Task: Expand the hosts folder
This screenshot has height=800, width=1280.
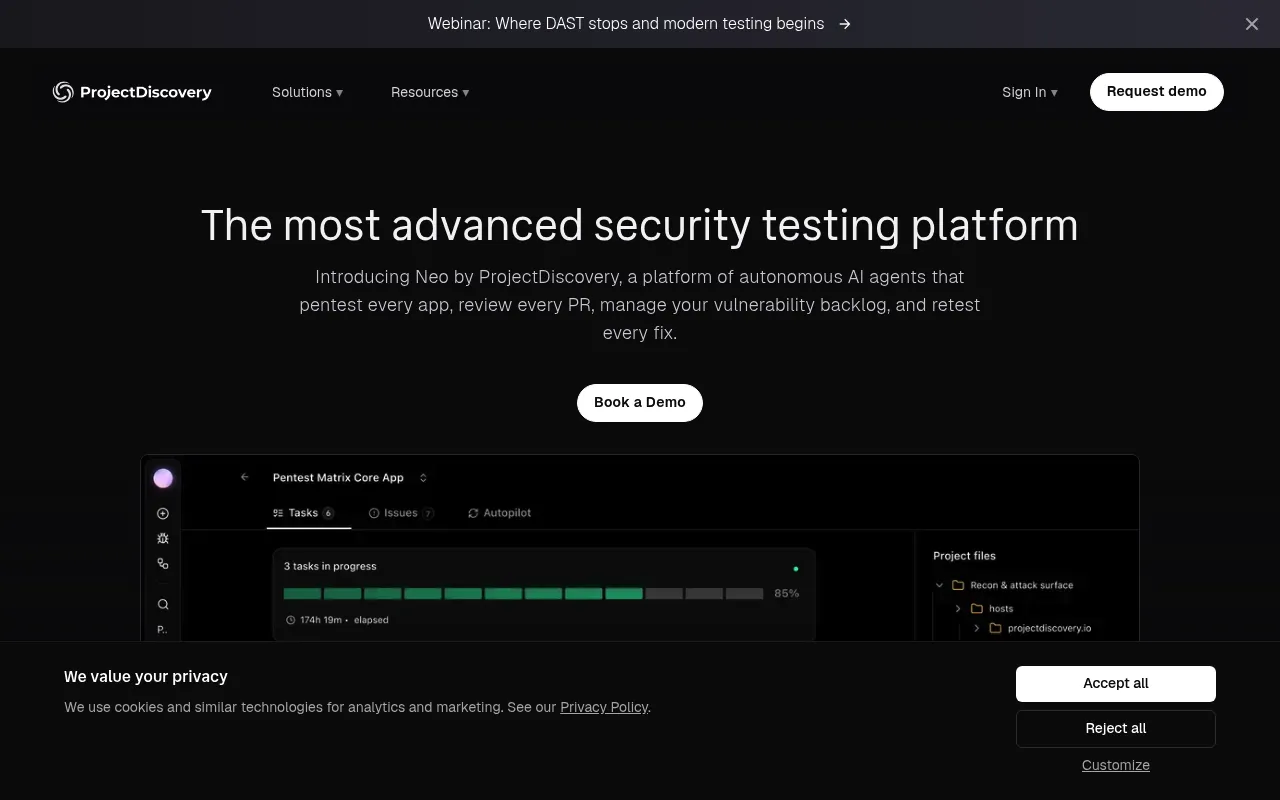Action: coord(958,608)
